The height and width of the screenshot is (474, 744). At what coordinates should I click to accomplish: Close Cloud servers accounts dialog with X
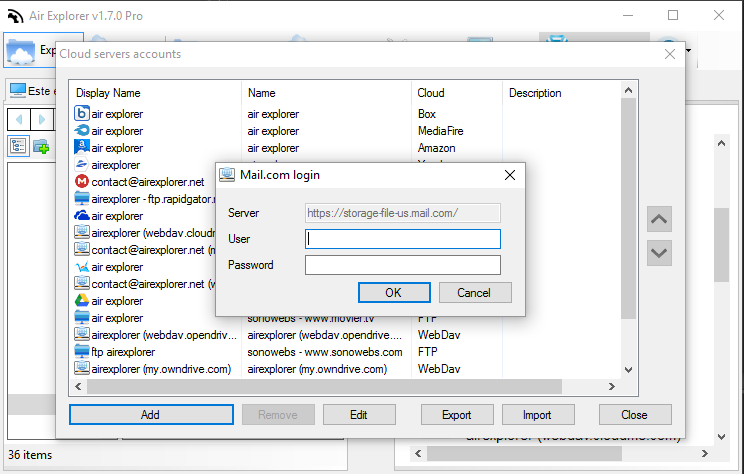coord(670,54)
